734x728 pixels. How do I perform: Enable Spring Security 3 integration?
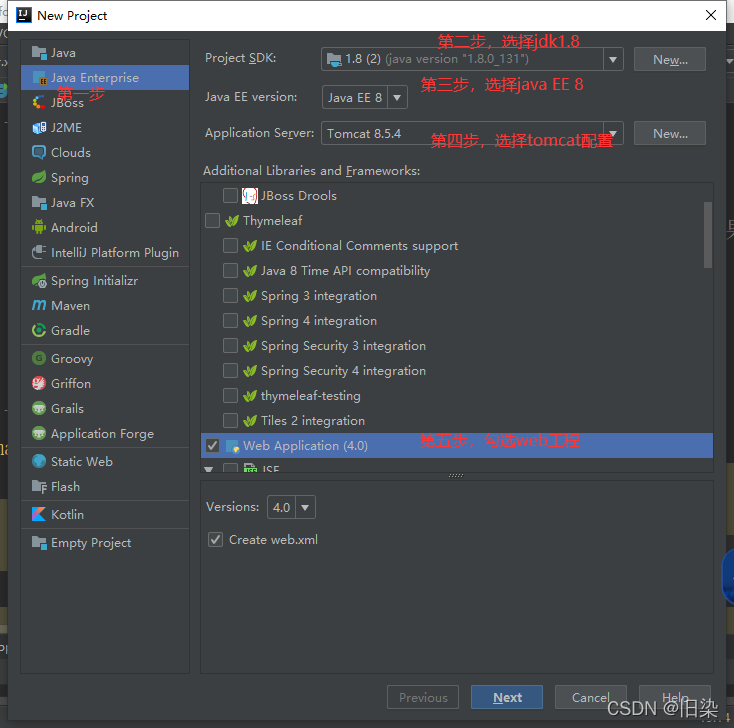[230, 346]
